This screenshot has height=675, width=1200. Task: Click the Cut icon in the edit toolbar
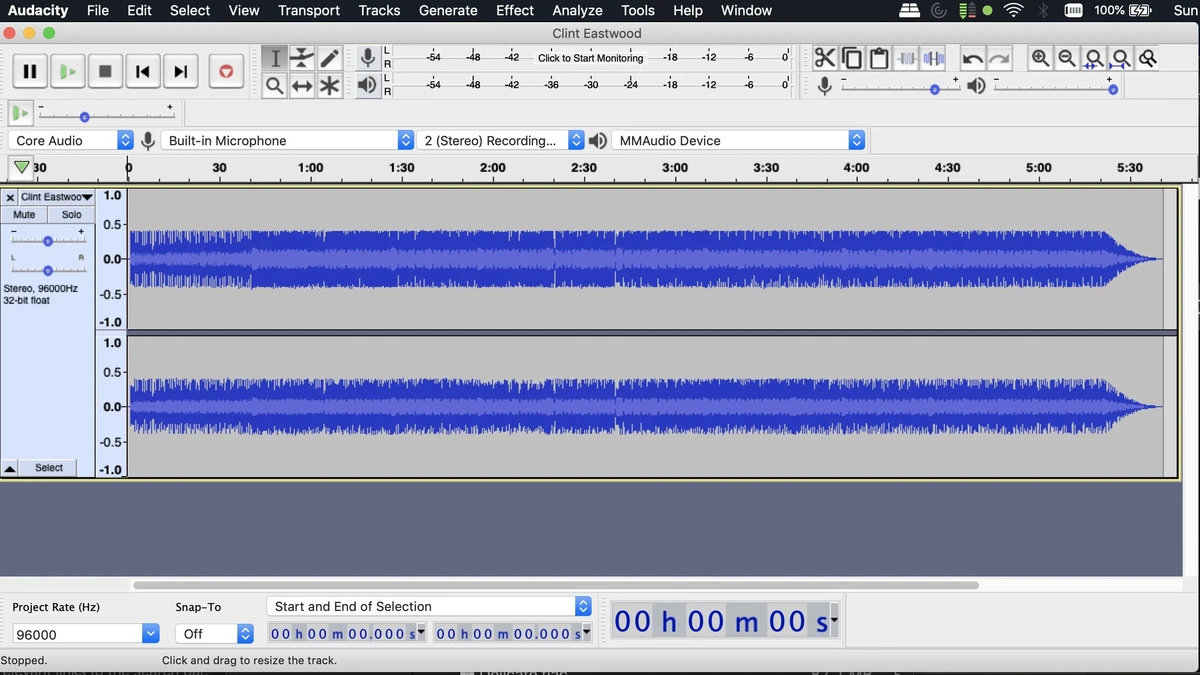pyautogui.click(x=825, y=58)
